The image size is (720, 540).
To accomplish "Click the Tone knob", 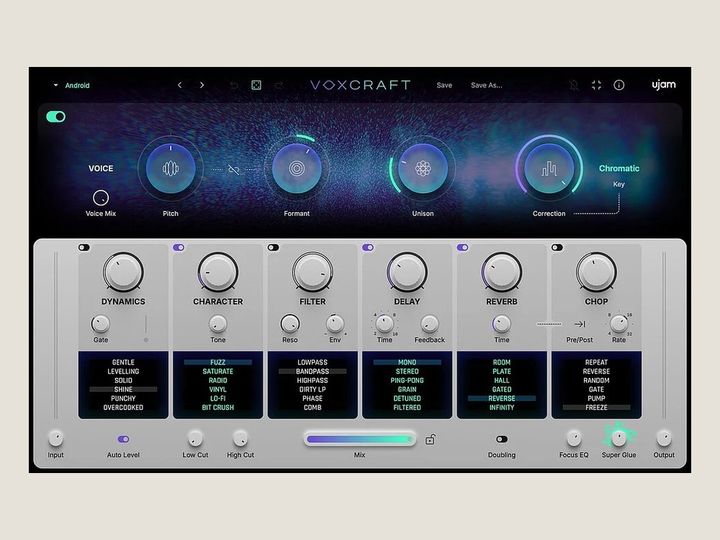I will 218,324.
